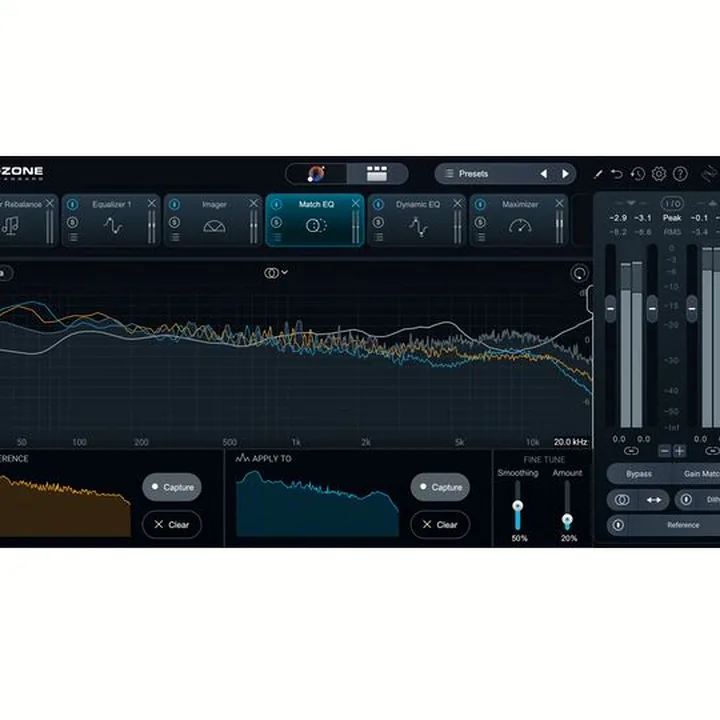Viewport: 720px width, 720px height.
Task: Toggle the stereo/mono overlapping circles icon
Action: click(x=622, y=500)
